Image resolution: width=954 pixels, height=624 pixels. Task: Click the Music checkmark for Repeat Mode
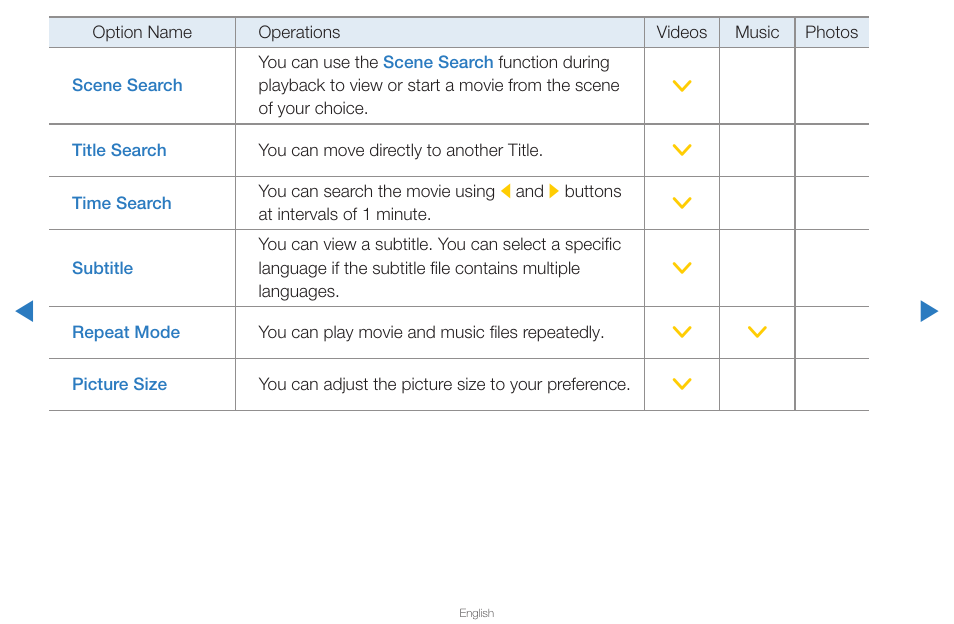[x=757, y=332]
